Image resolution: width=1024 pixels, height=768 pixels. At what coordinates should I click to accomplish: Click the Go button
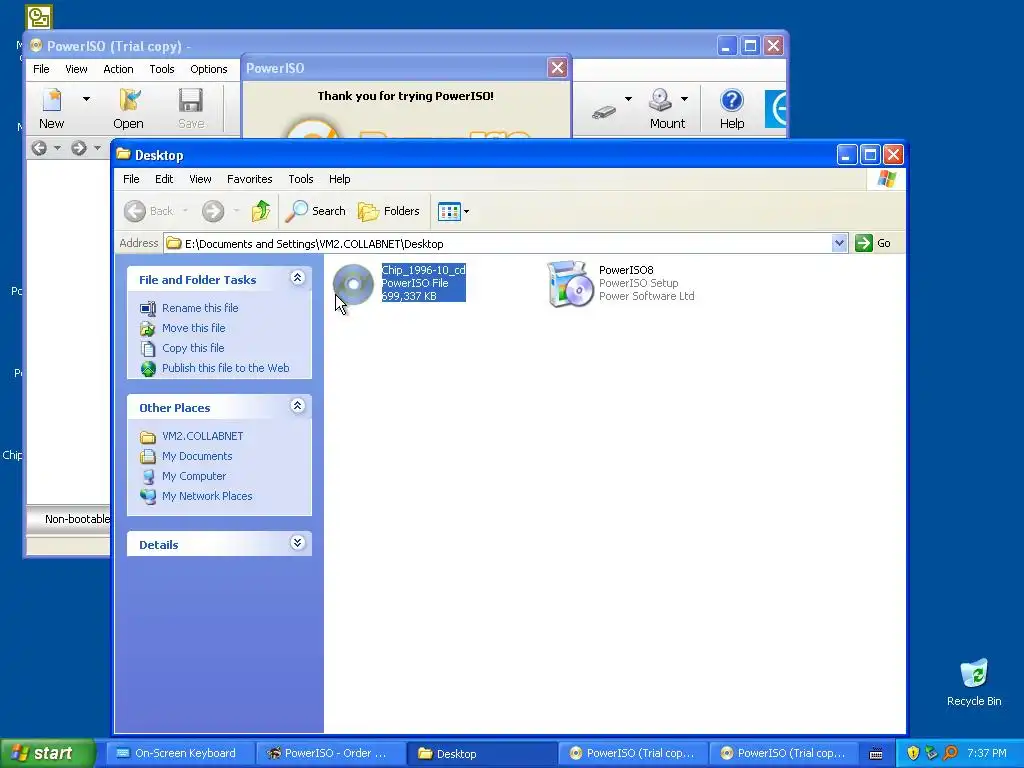click(873, 243)
